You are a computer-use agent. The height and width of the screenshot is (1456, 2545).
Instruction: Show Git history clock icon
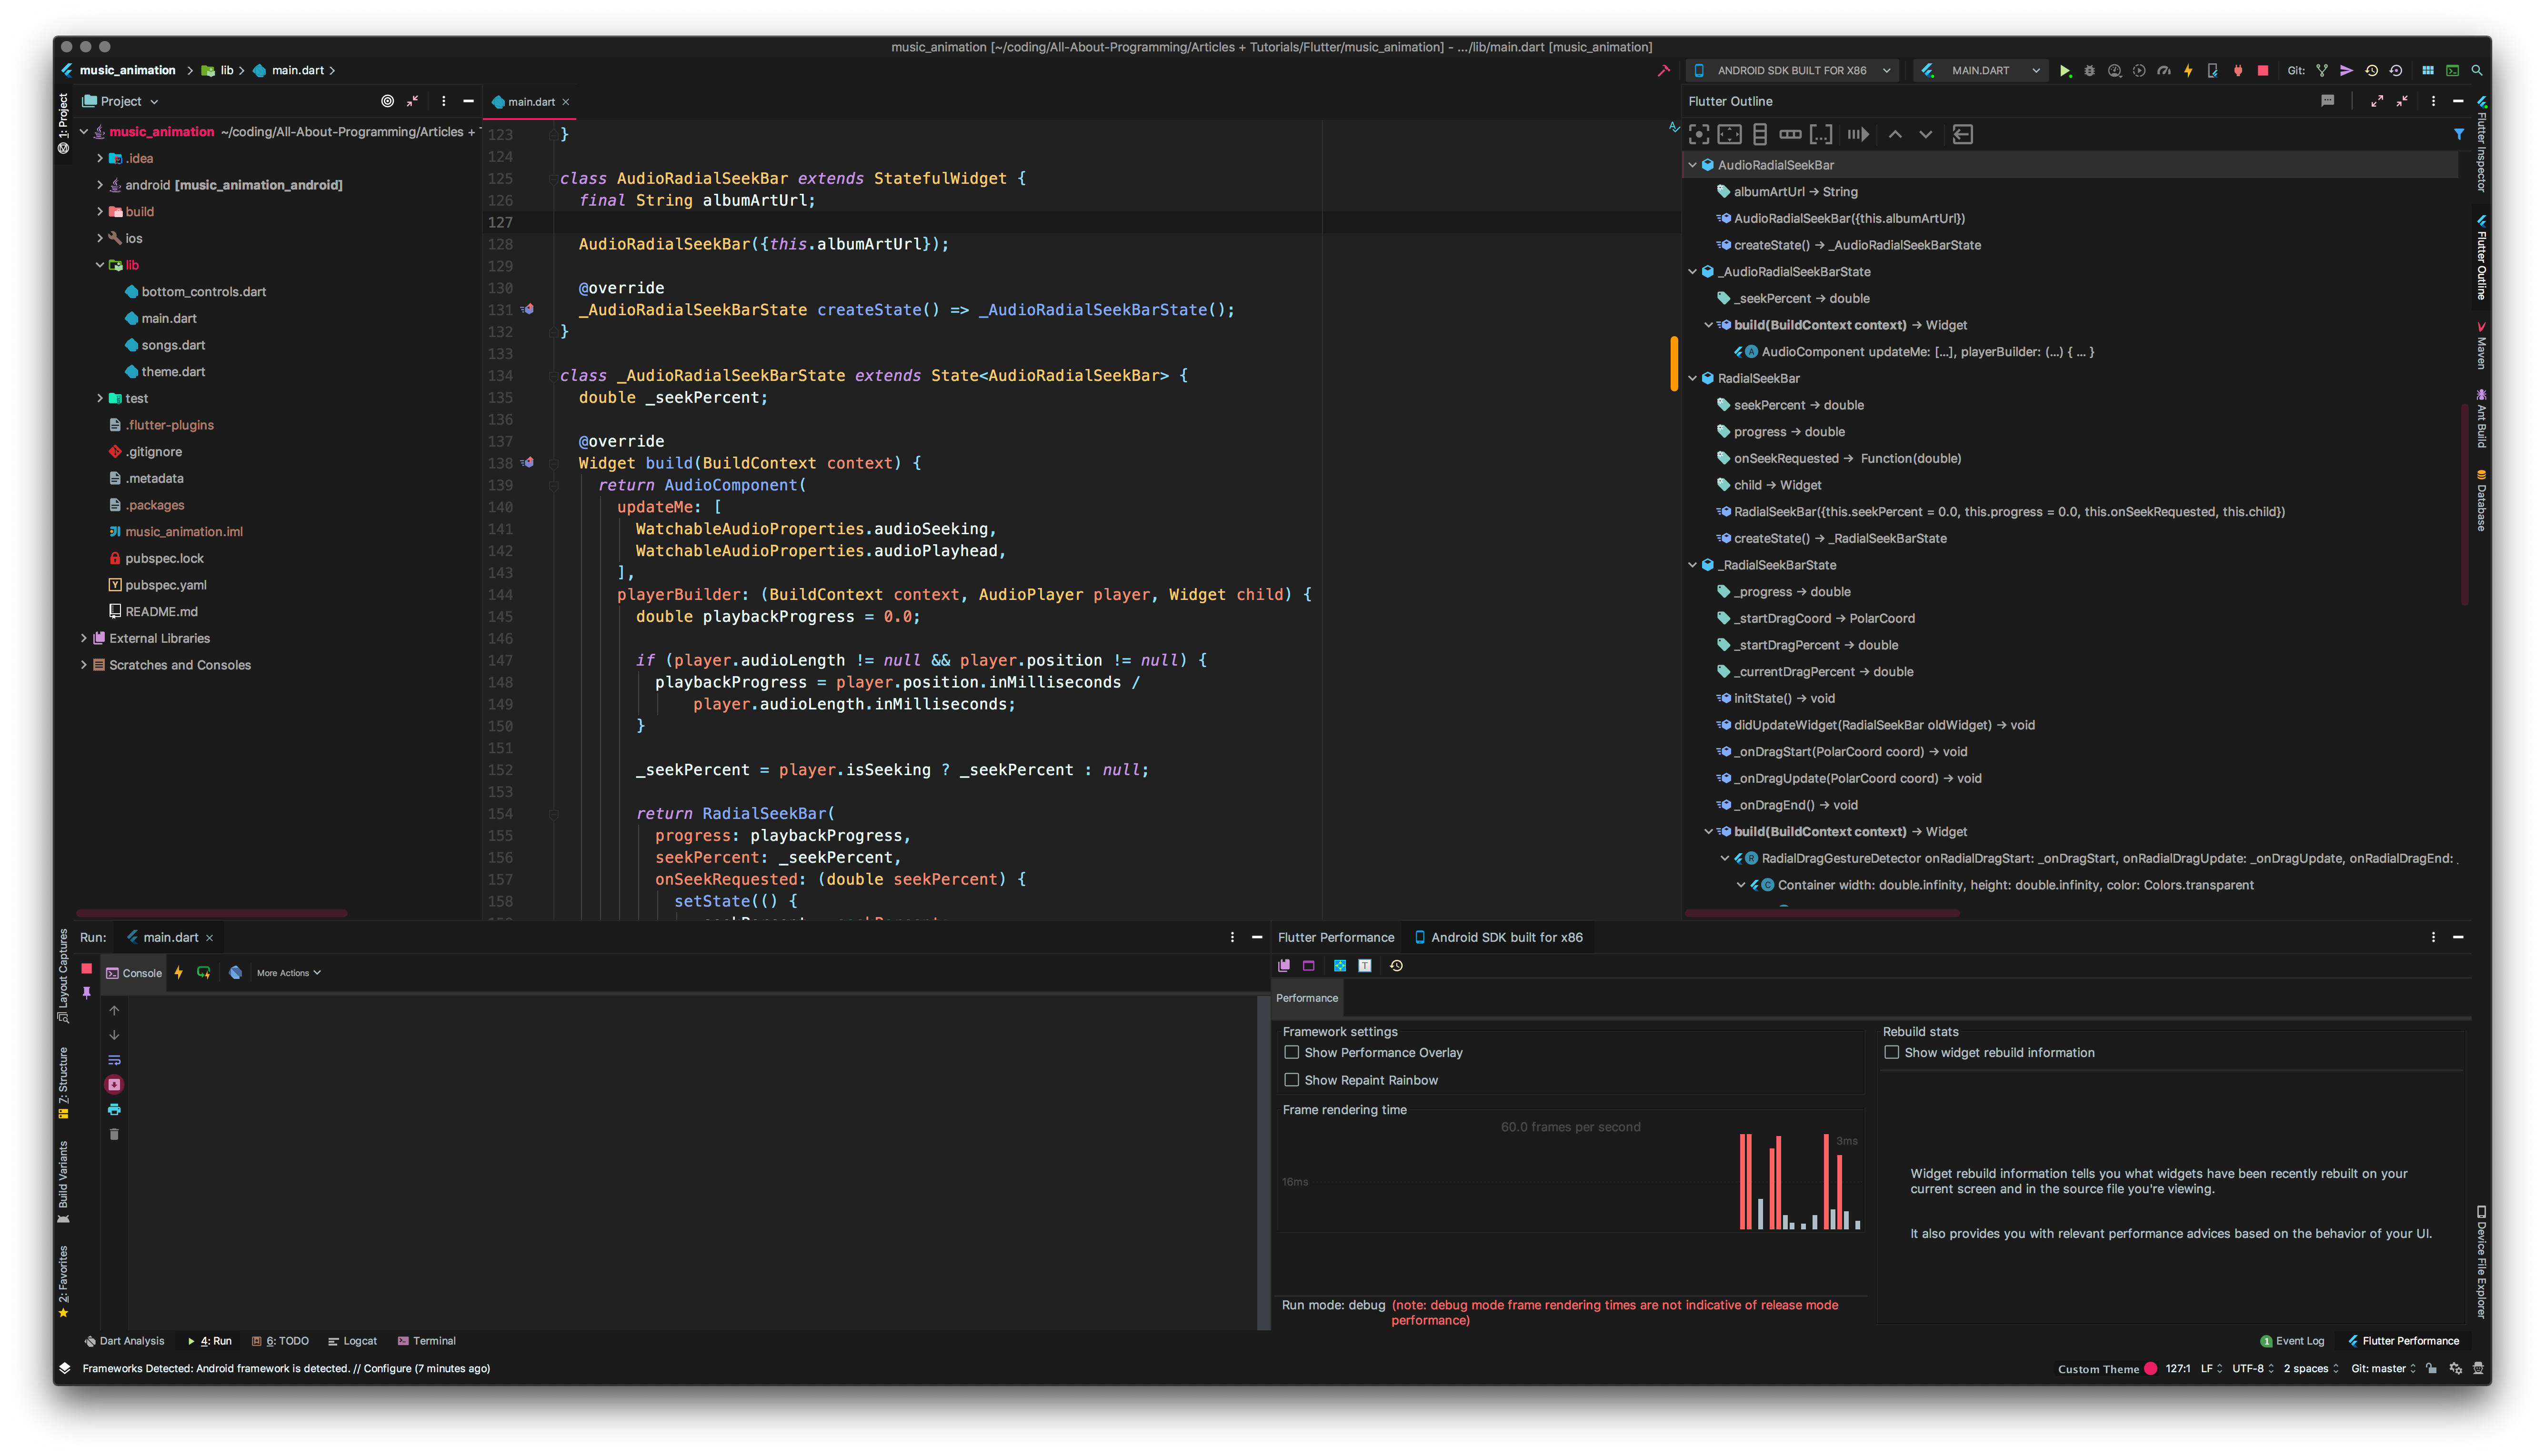(x=2371, y=71)
